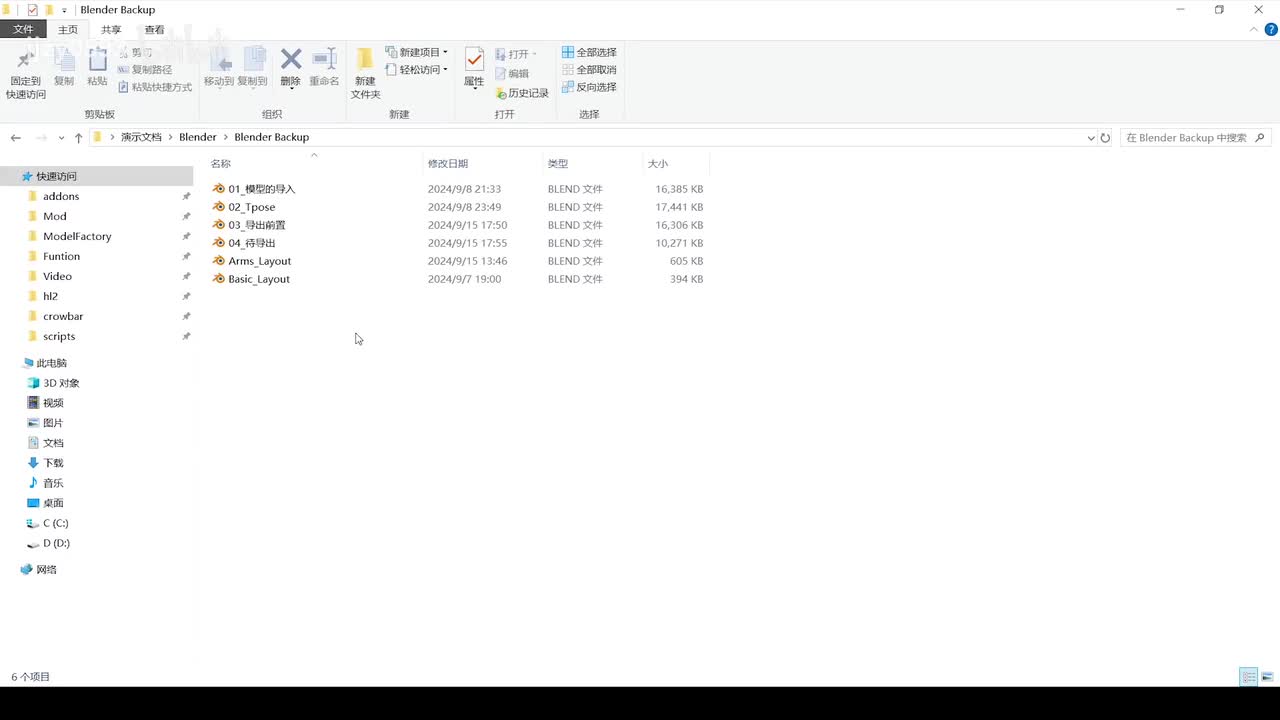
Task: Open the 新建项目 dropdown
Action: pos(417,52)
